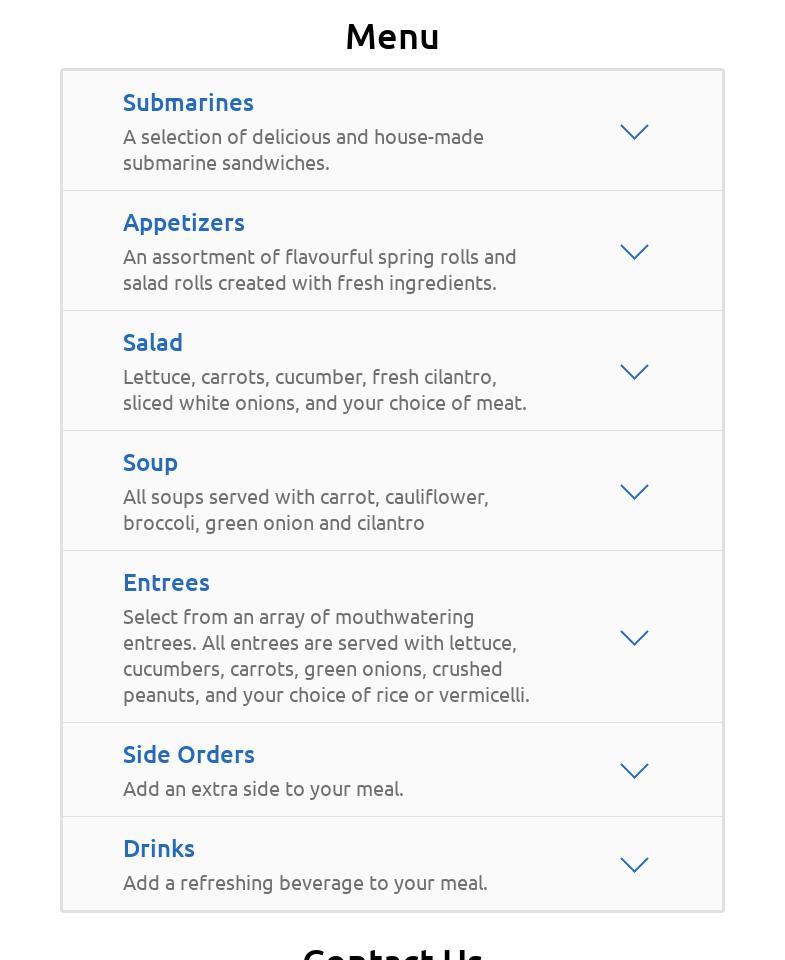
Task: Click the refreshing beverage description
Action: pyautogui.click(x=305, y=882)
